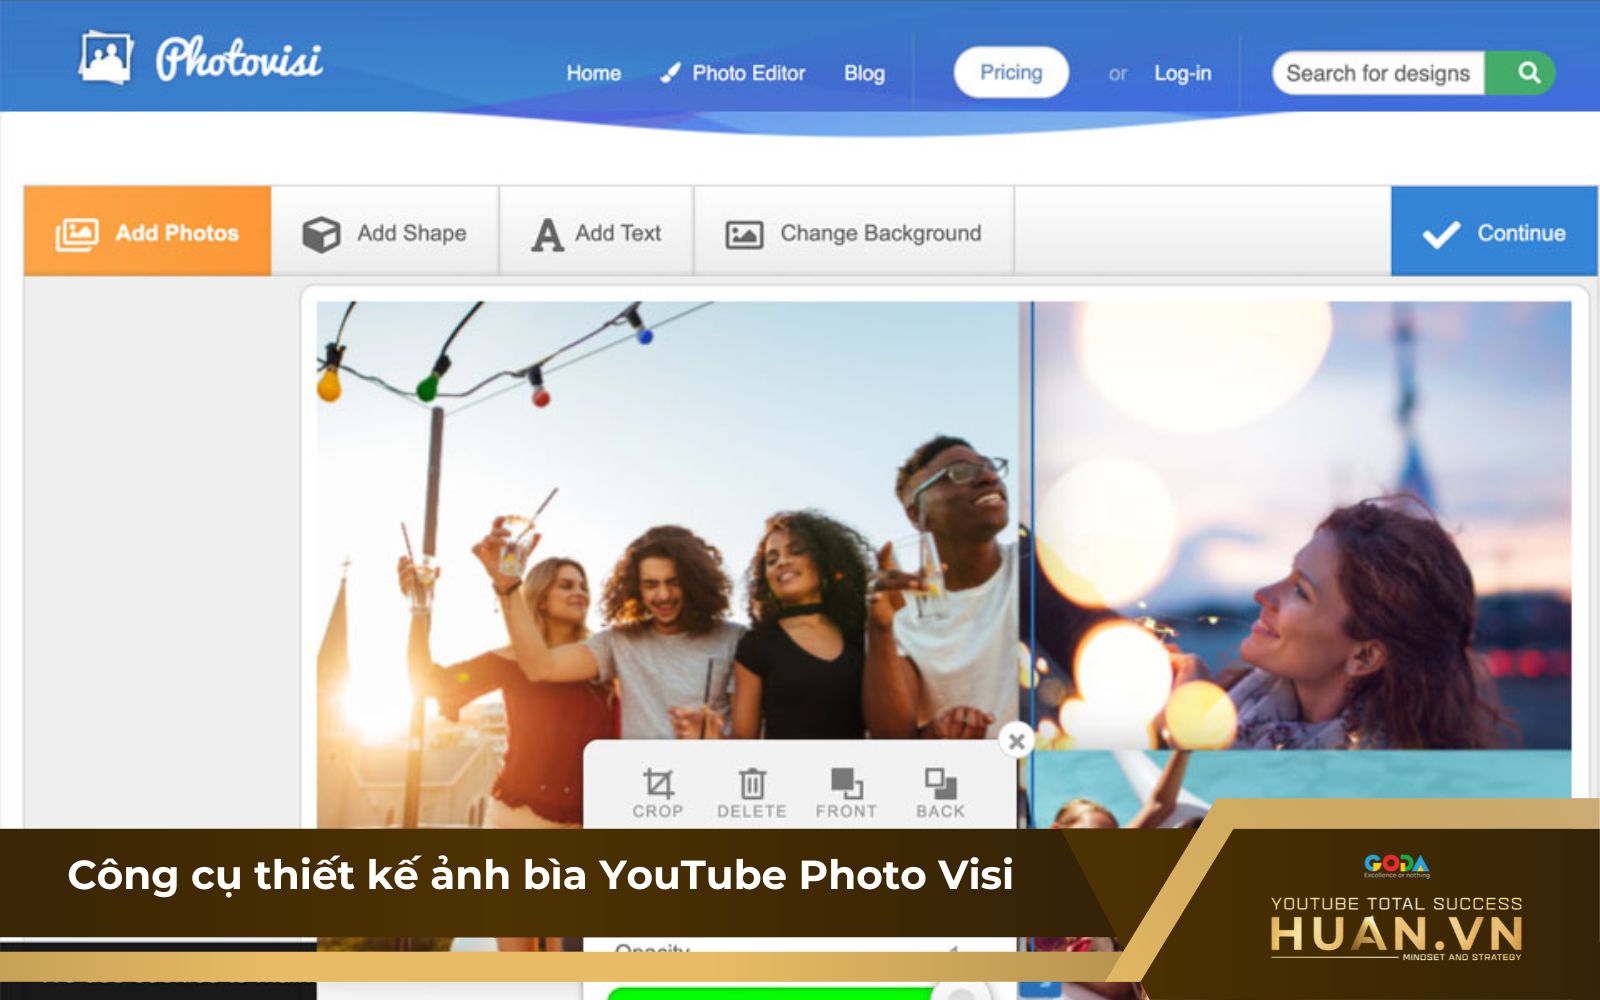Send the photo to Back

coord(940,794)
